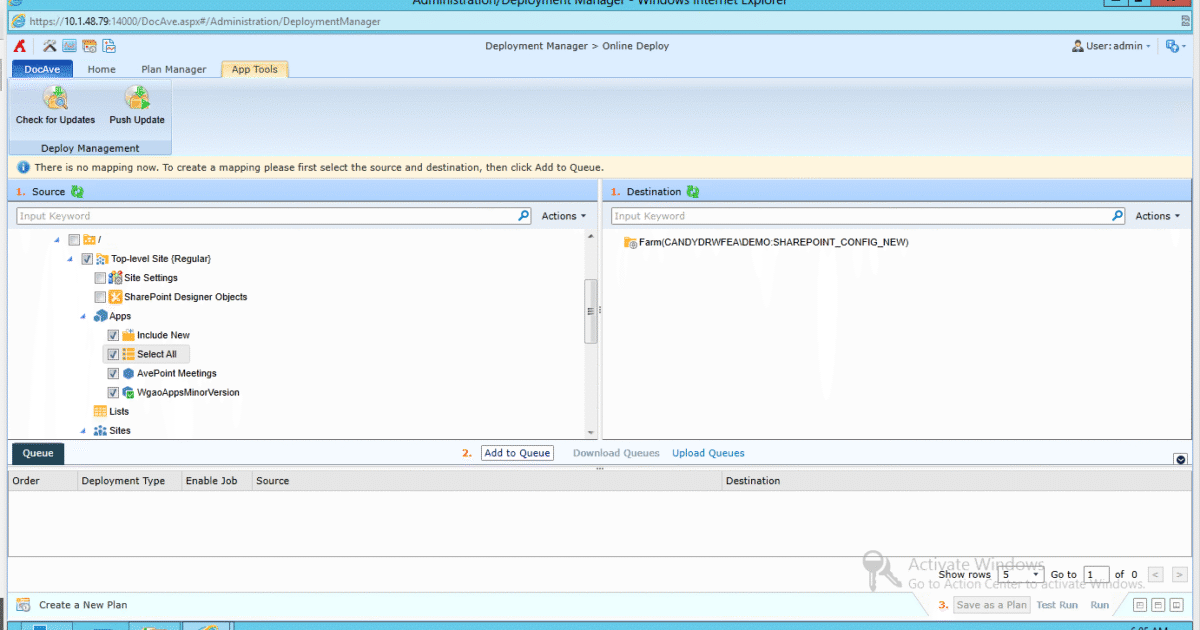Open the Actions dropdown in Source panel
Screen dimensions: 1200x630
(564, 215)
